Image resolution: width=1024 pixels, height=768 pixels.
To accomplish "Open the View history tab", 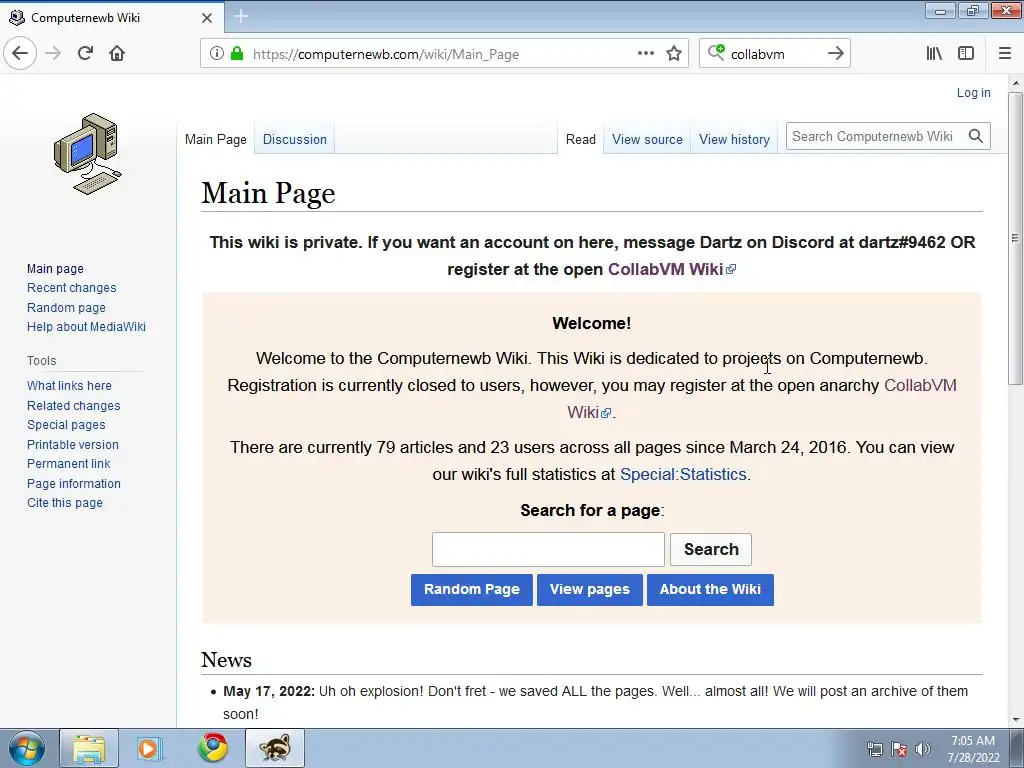I will [x=734, y=139].
